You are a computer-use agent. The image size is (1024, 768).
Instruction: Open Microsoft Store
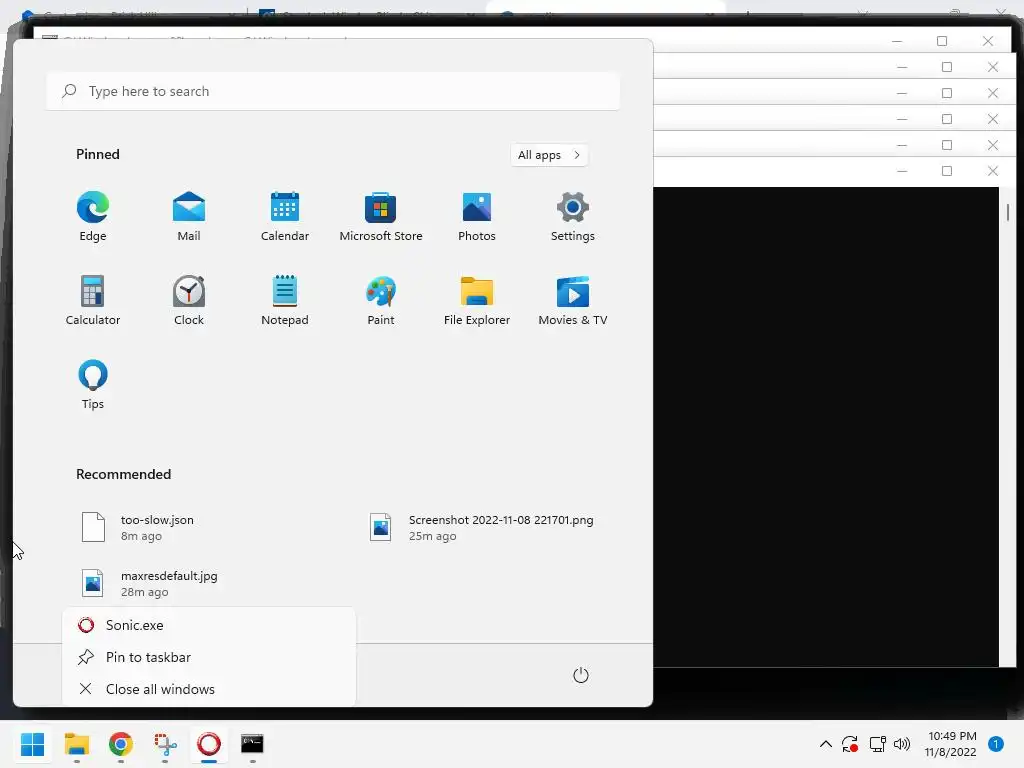click(381, 217)
